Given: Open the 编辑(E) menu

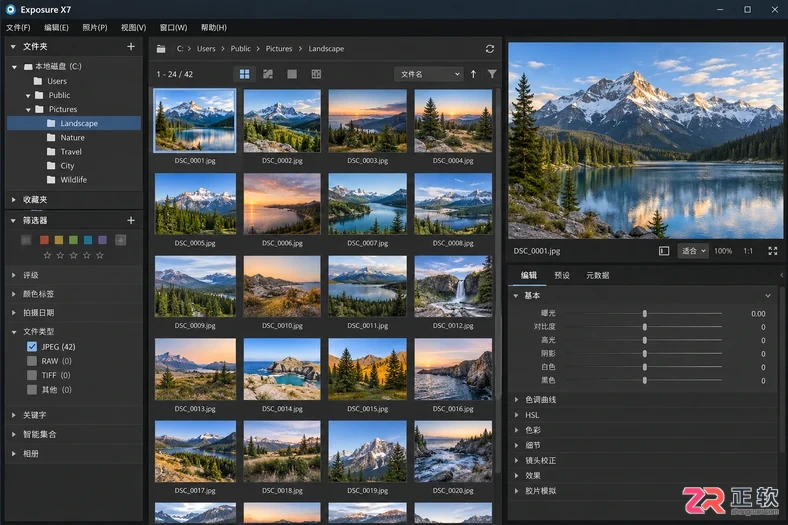Looking at the screenshot, I should click(x=56, y=28).
